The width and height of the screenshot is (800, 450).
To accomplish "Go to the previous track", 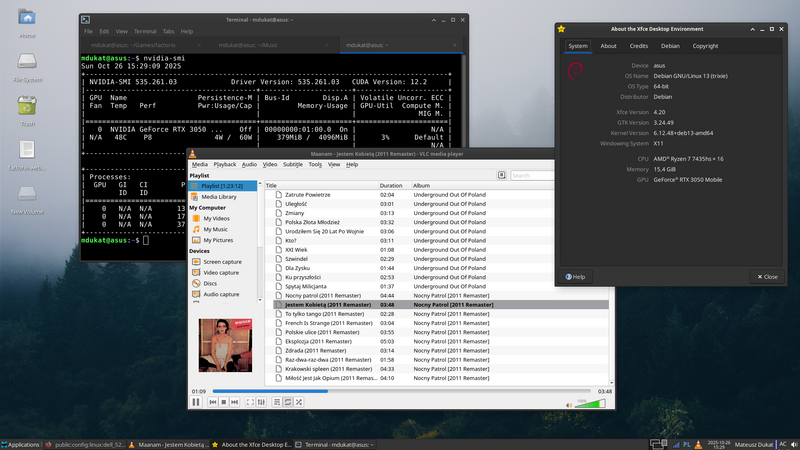I will [x=212, y=402].
